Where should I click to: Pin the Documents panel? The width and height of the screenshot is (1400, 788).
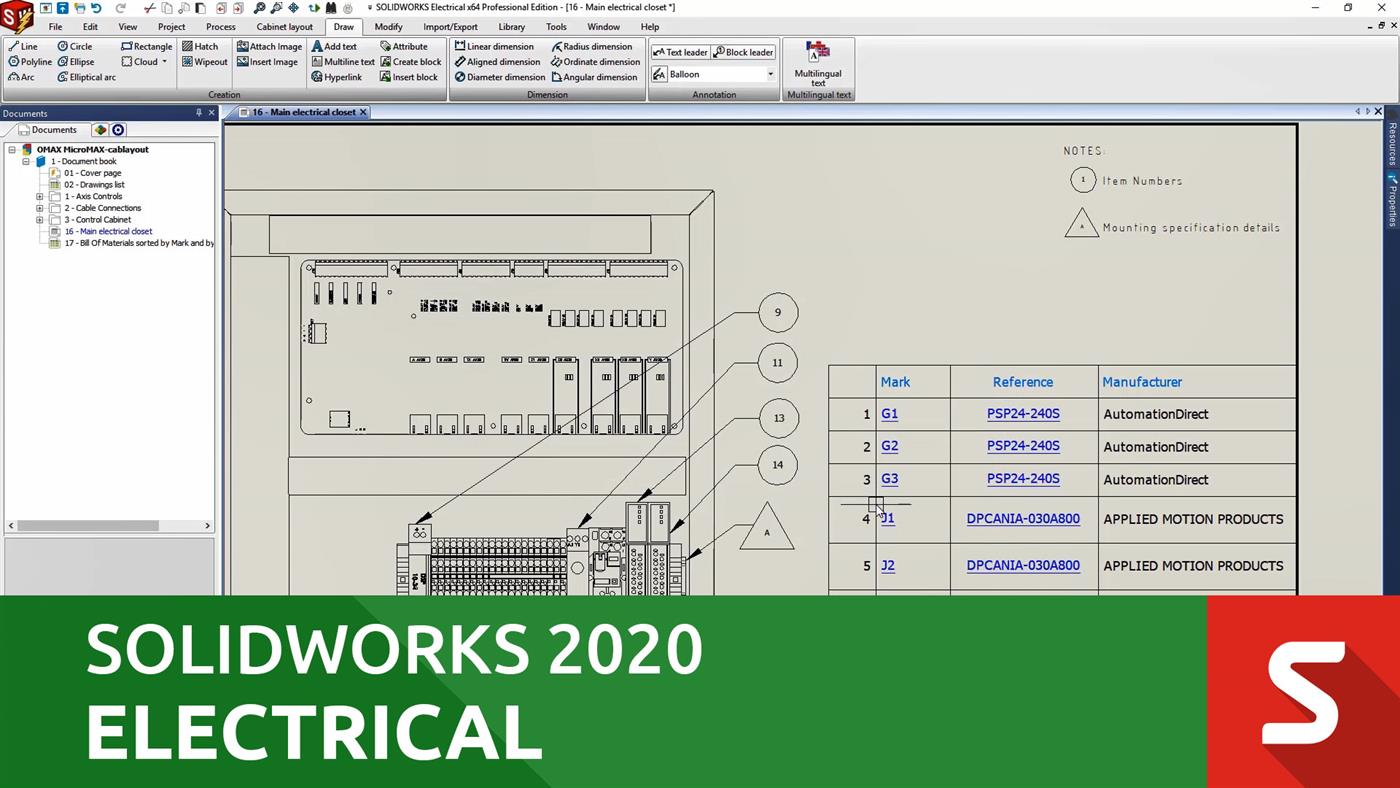[x=198, y=113]
